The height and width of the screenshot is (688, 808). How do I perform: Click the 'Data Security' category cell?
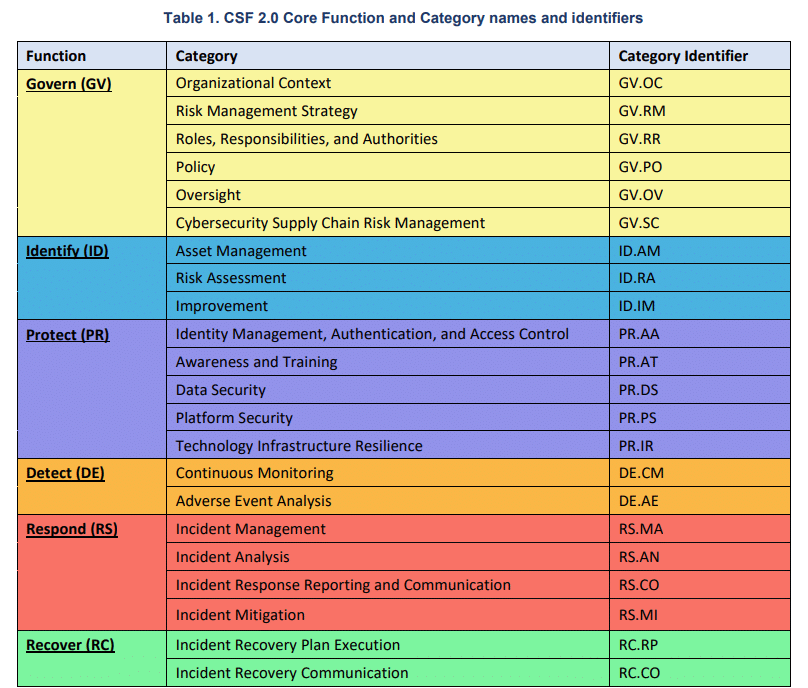click(x=388, y=390)
